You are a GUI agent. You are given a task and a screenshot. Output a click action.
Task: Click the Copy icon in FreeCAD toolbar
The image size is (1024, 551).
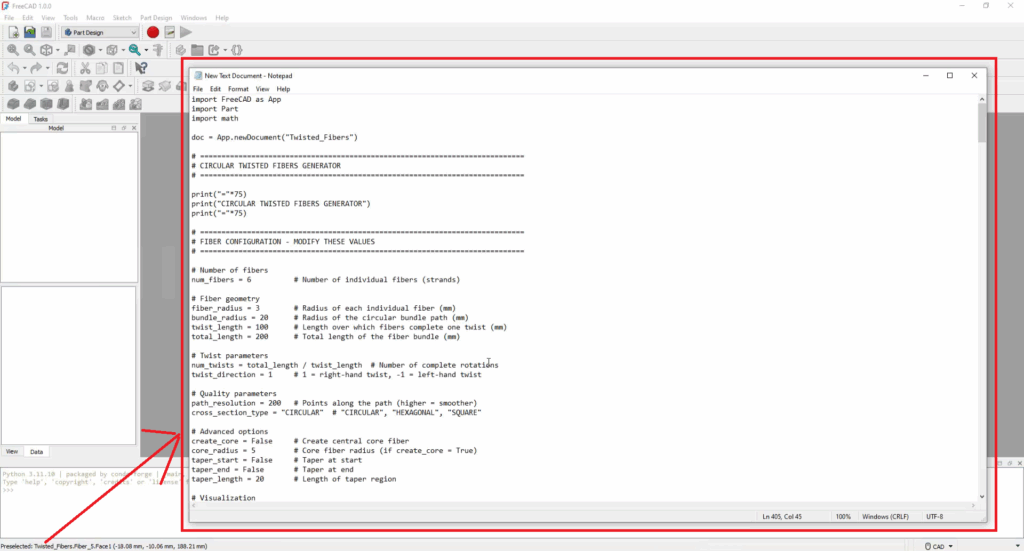pos(102,68)
